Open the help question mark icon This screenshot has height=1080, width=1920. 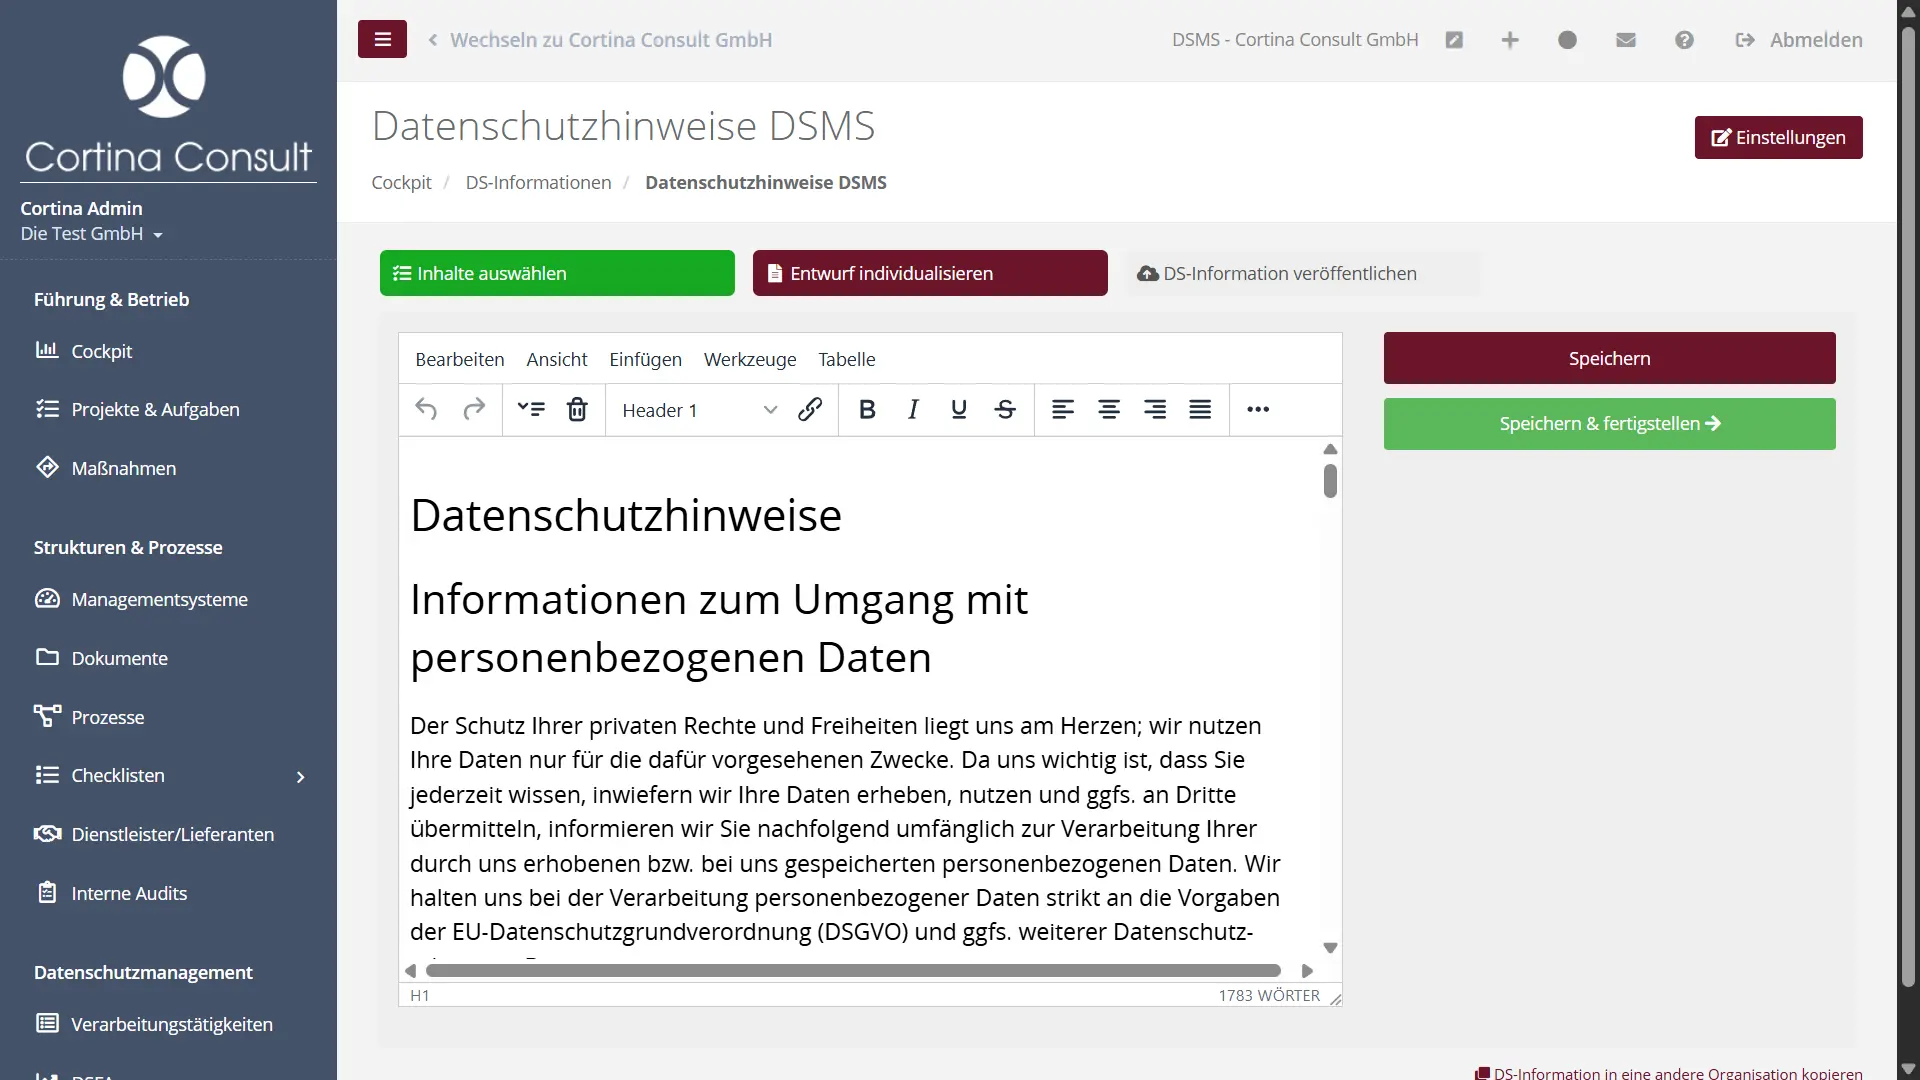1684,40
